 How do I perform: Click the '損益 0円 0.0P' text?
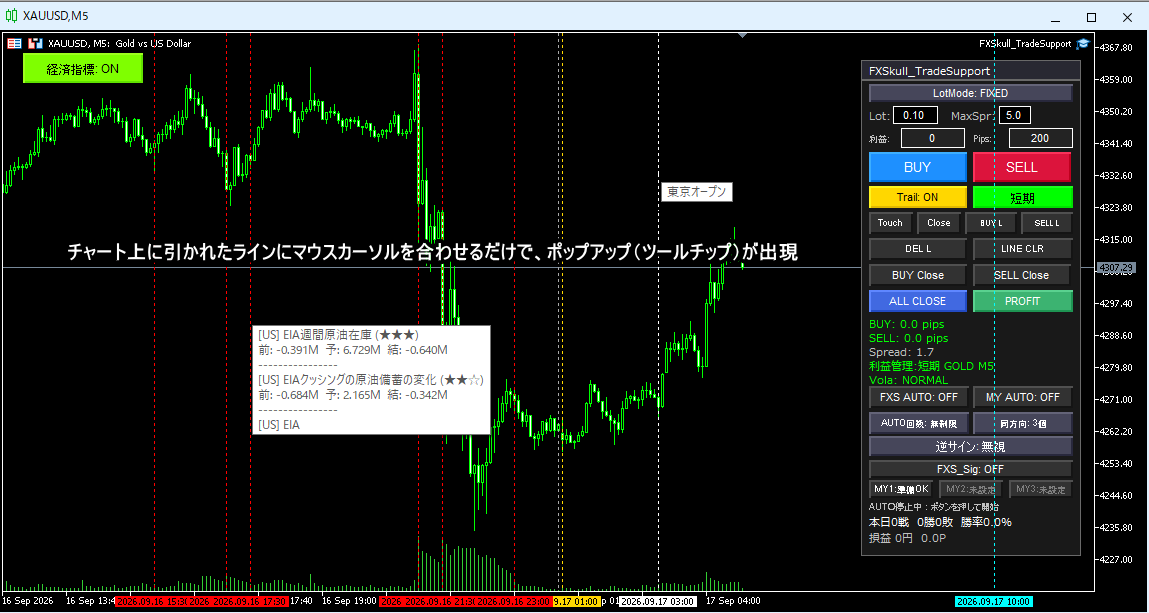pyautogui.click(x=908, y=538)
